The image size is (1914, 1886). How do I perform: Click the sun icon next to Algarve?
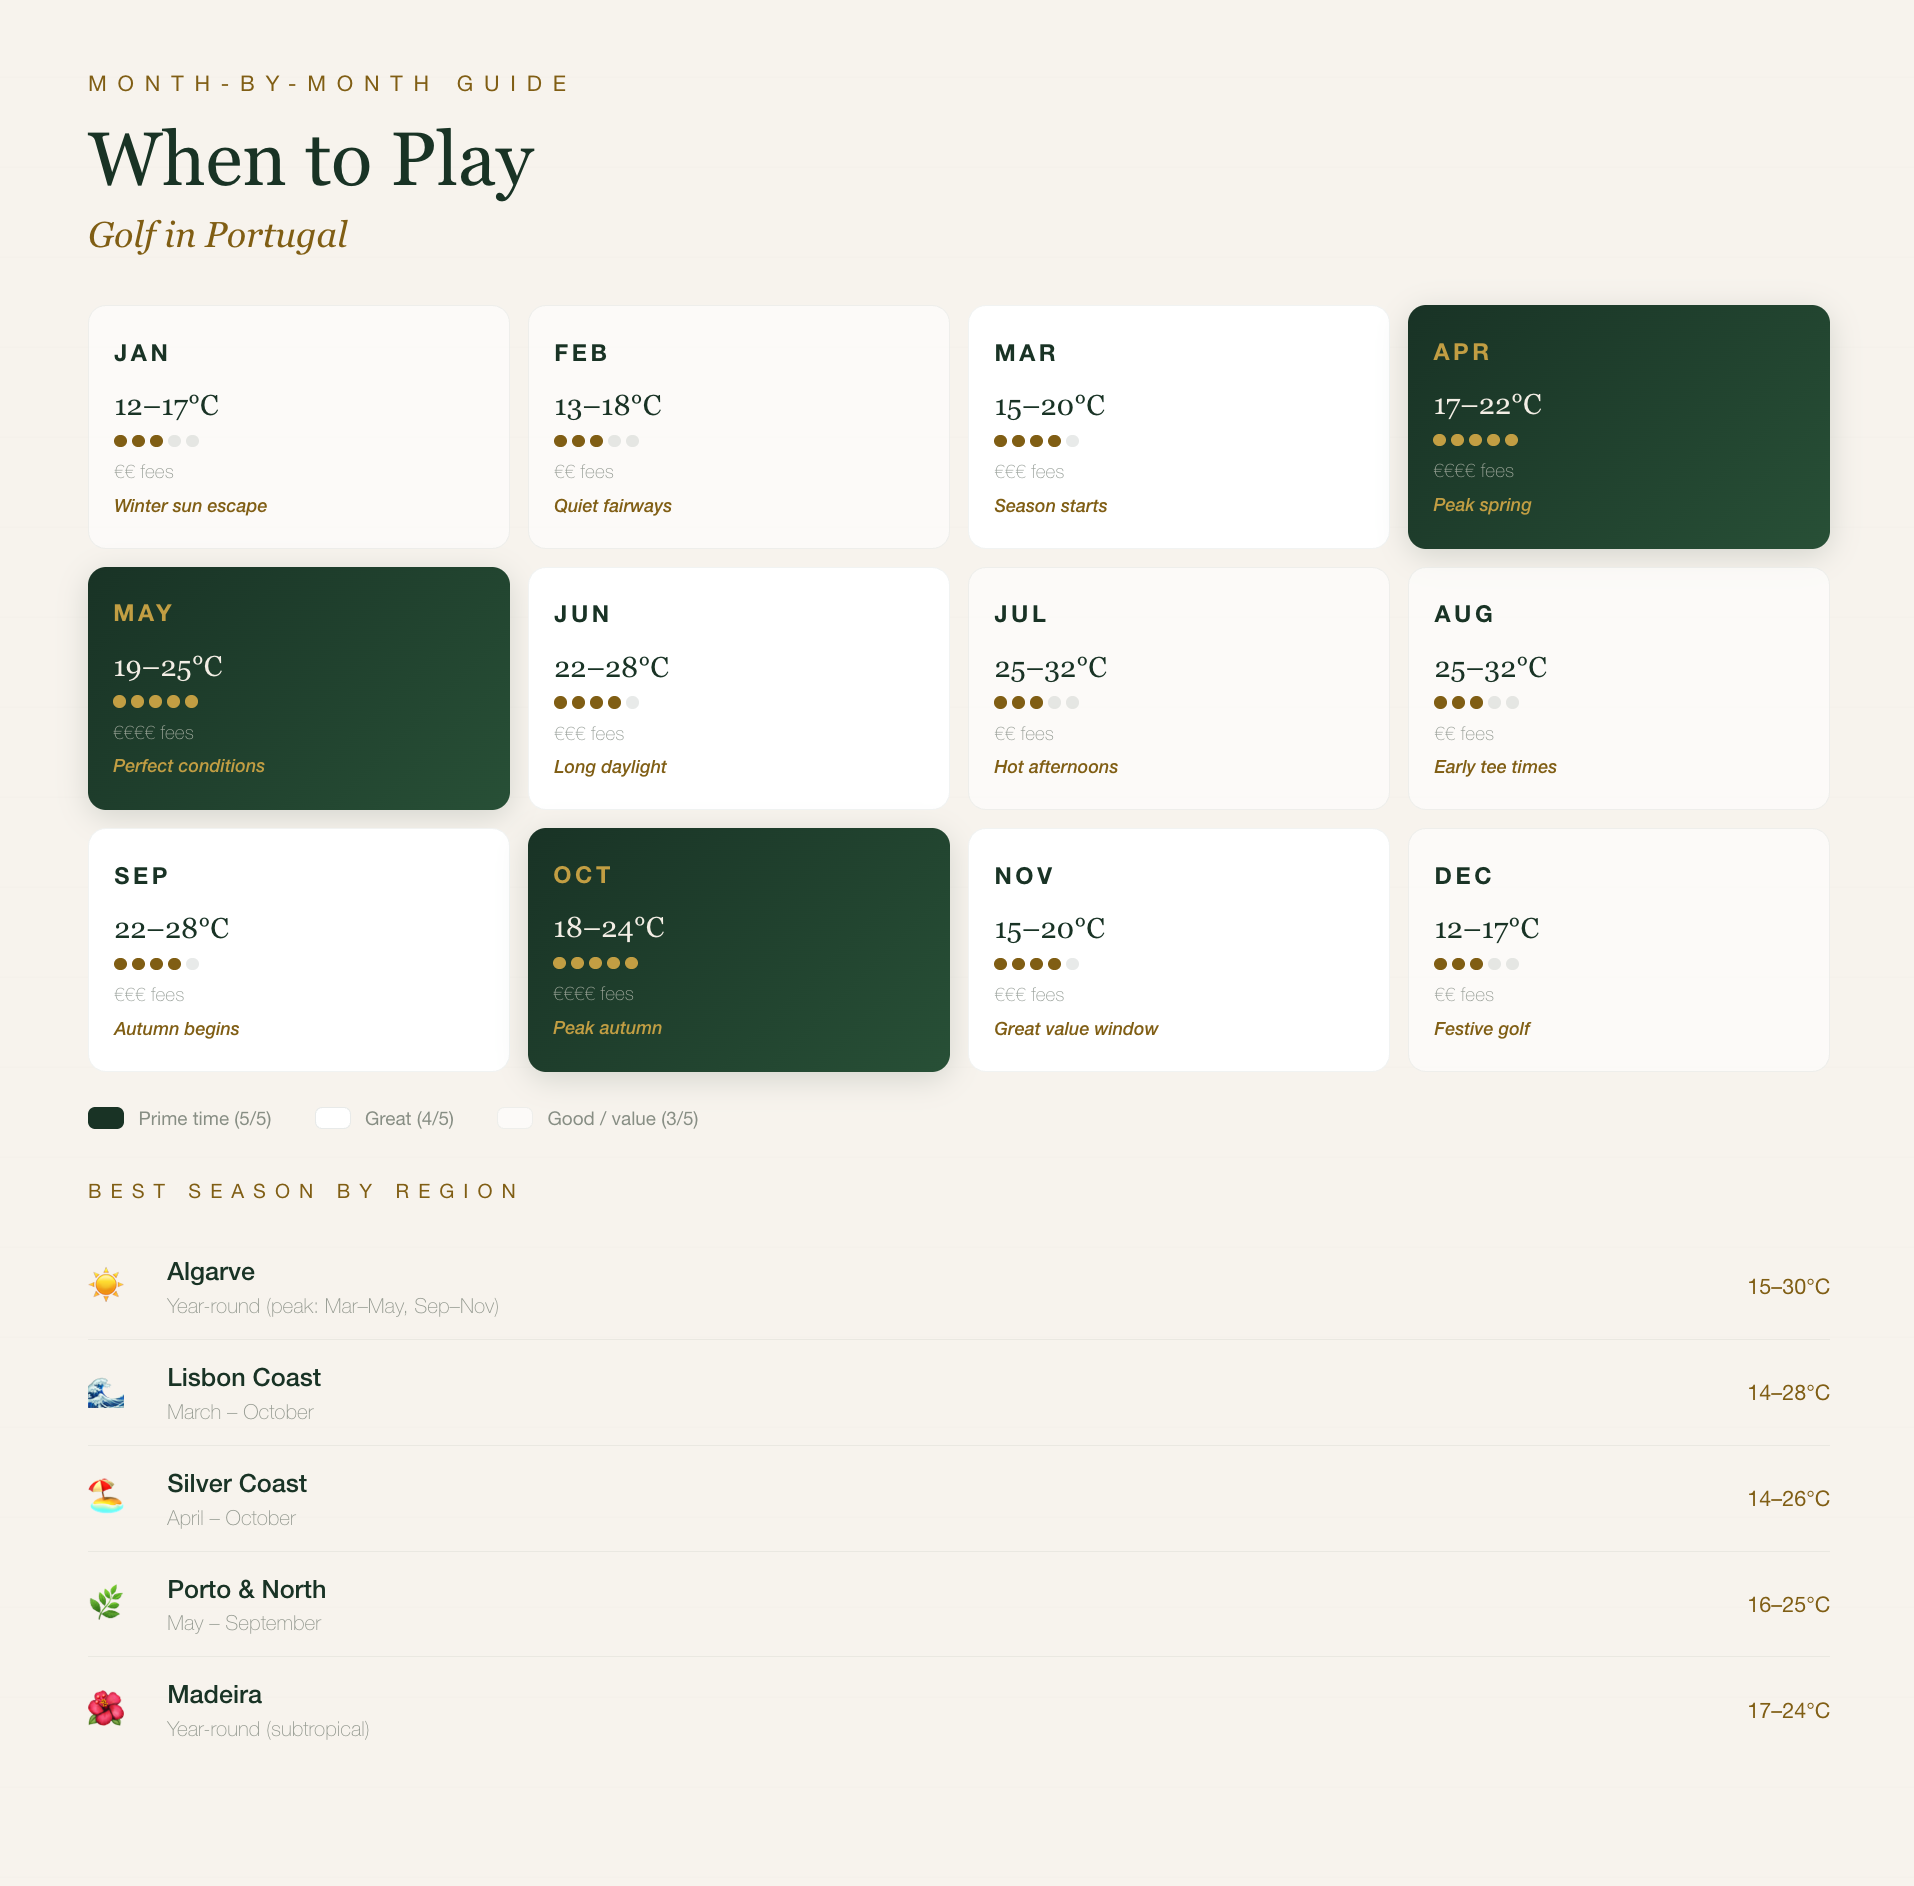(106, 1285)
